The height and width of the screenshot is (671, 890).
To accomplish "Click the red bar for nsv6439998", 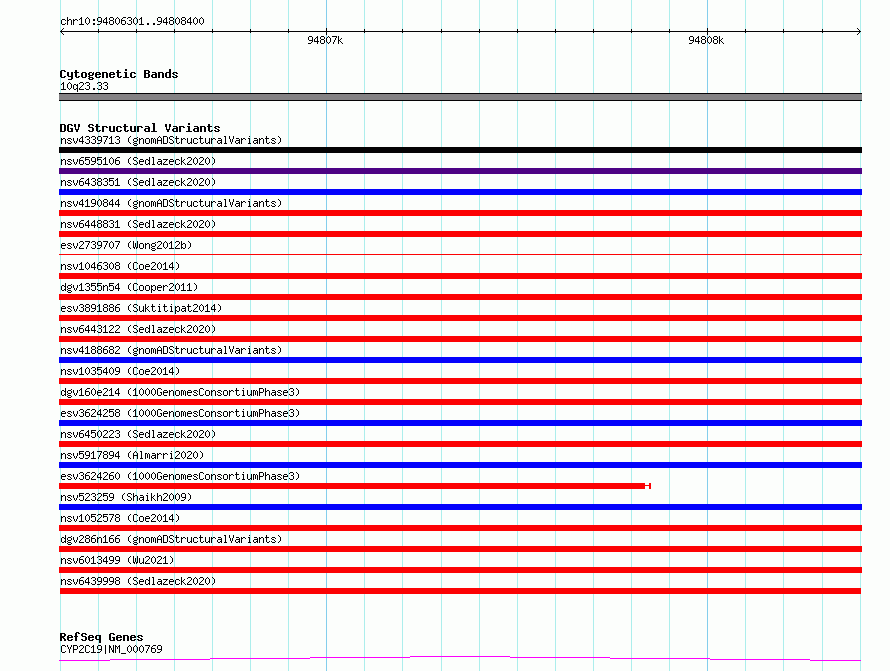I will (460, 591).
